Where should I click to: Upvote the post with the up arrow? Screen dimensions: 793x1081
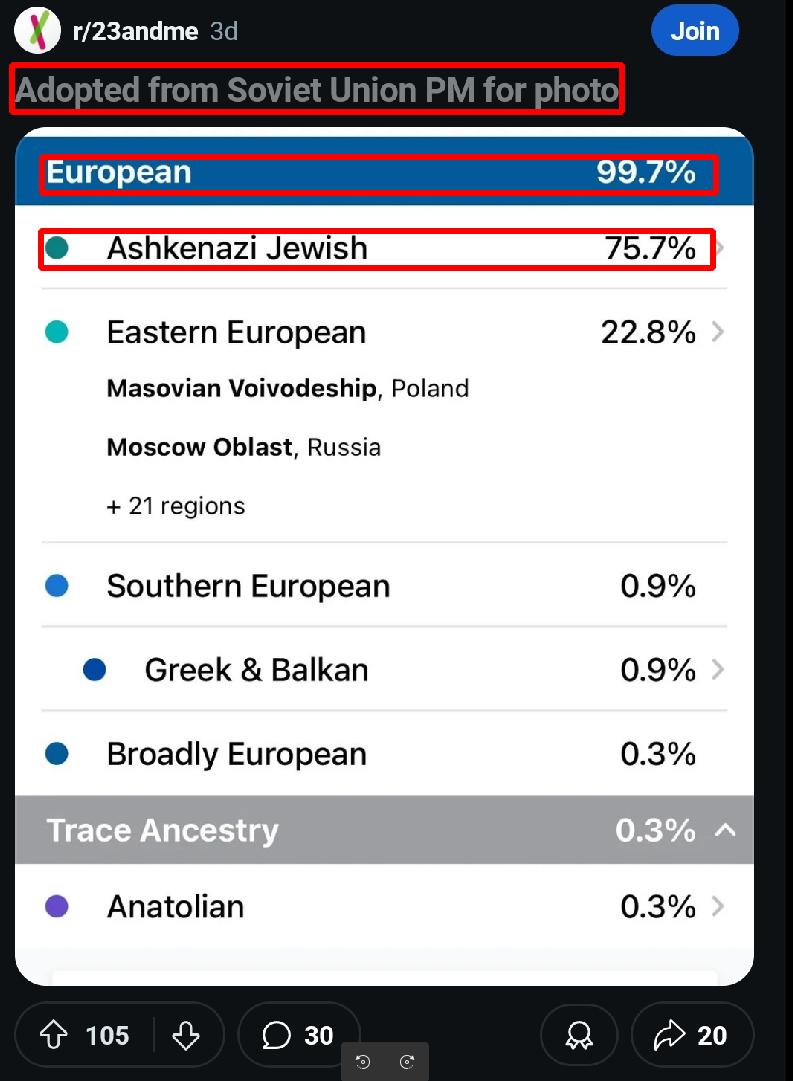coord(54,1035)
